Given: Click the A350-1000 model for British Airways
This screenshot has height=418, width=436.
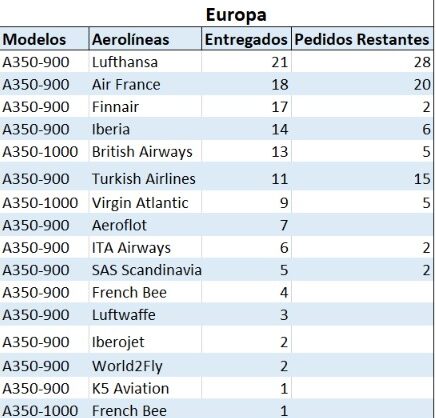Looking at the screenshot, I should [x=44, y=152].
